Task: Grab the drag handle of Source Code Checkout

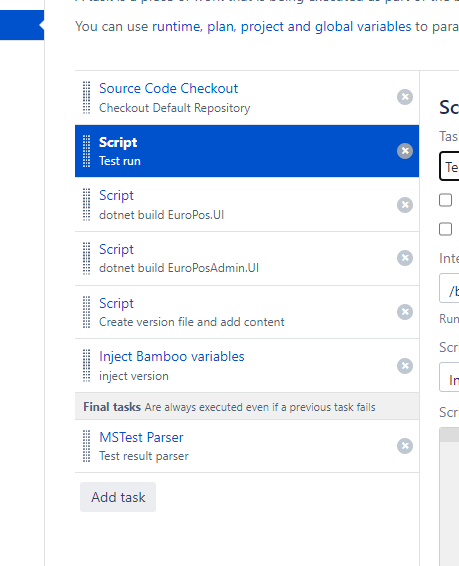Action: tap(87, 97)
